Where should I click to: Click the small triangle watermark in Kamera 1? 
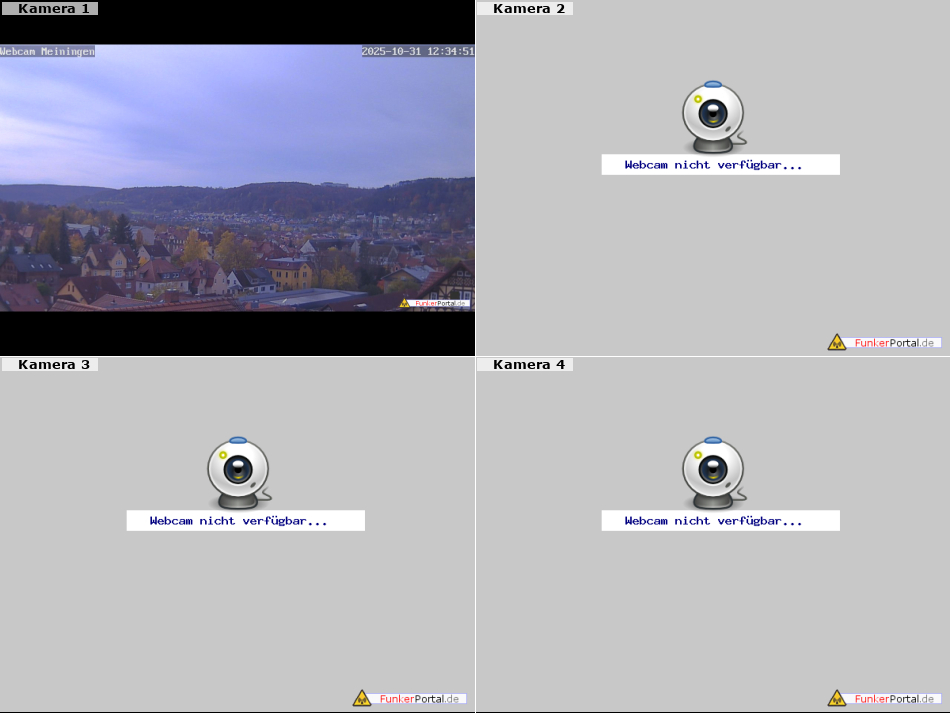point(405,303)
